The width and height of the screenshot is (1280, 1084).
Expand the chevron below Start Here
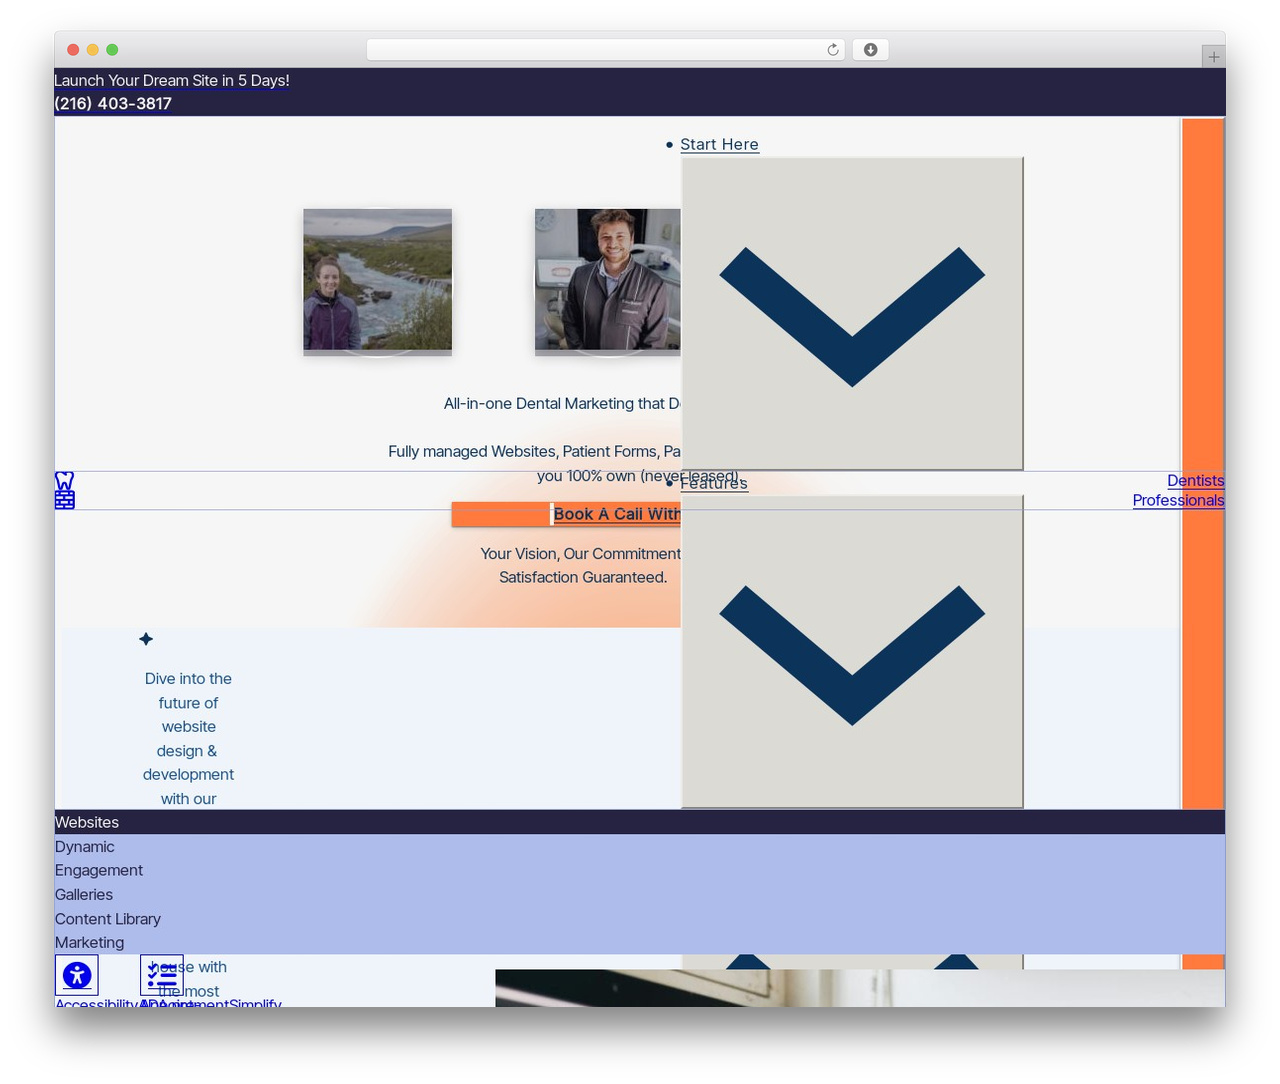click(x=852, y=314)
